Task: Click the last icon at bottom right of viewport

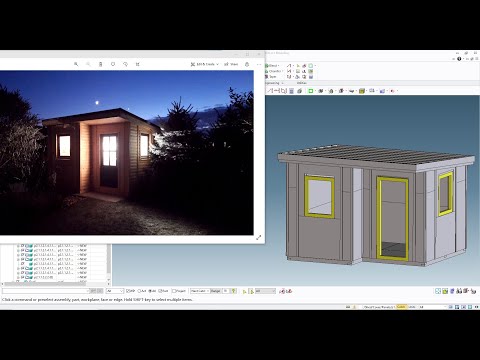Action: click(473, 291)
